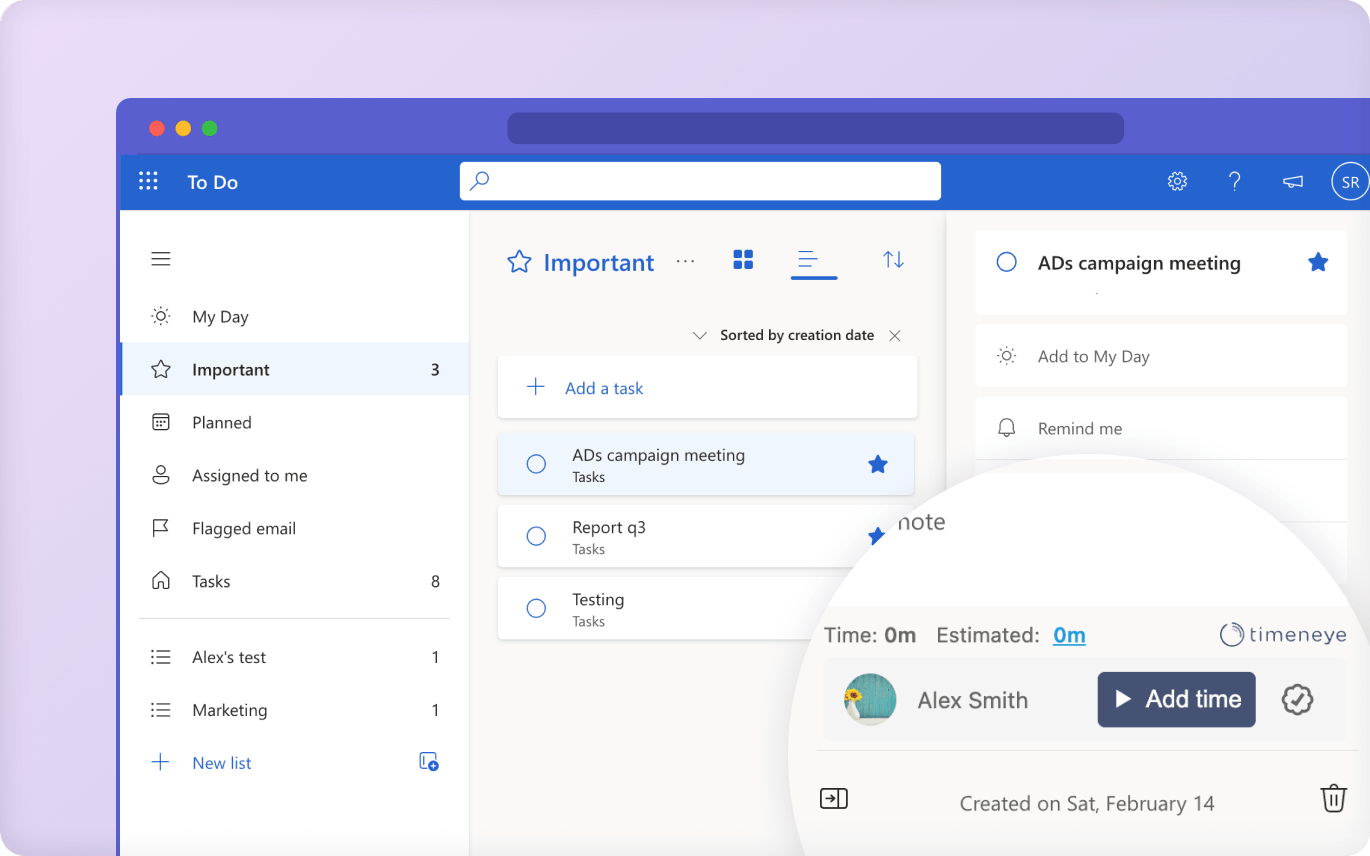This screenshot has width=1370, height=856.
Task: Open Flagged email in the sidebar
Action: pos(294,529)
